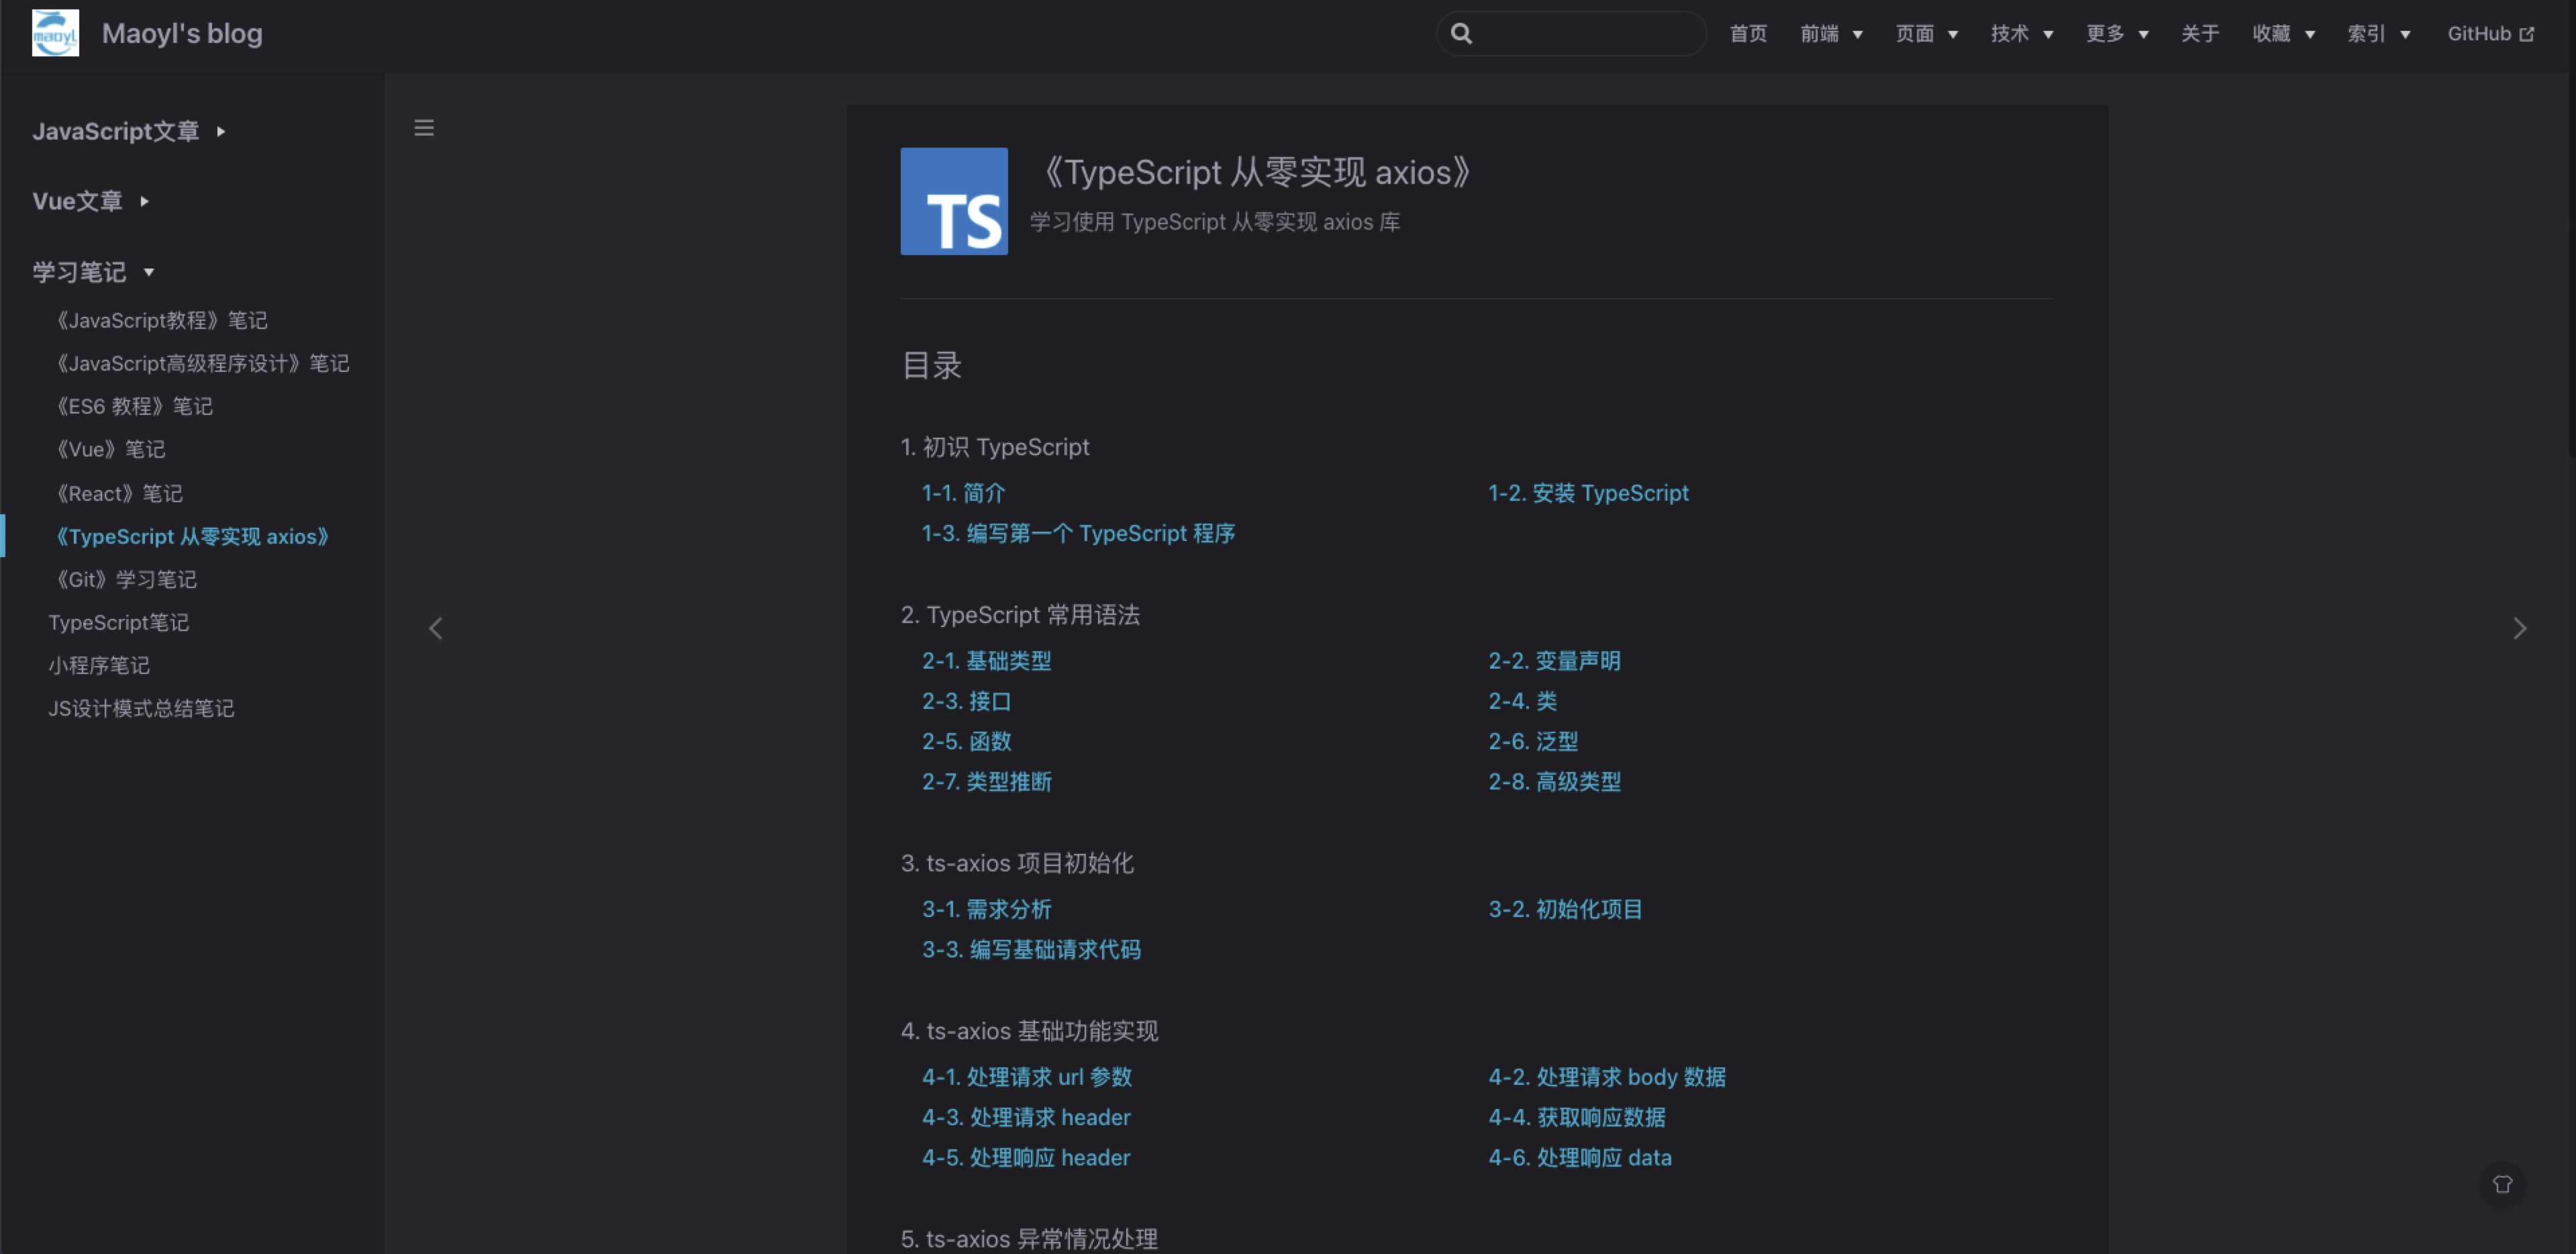Open the 前端 dropdown menu
Screen dimensions: 2576x1254
1831,33
